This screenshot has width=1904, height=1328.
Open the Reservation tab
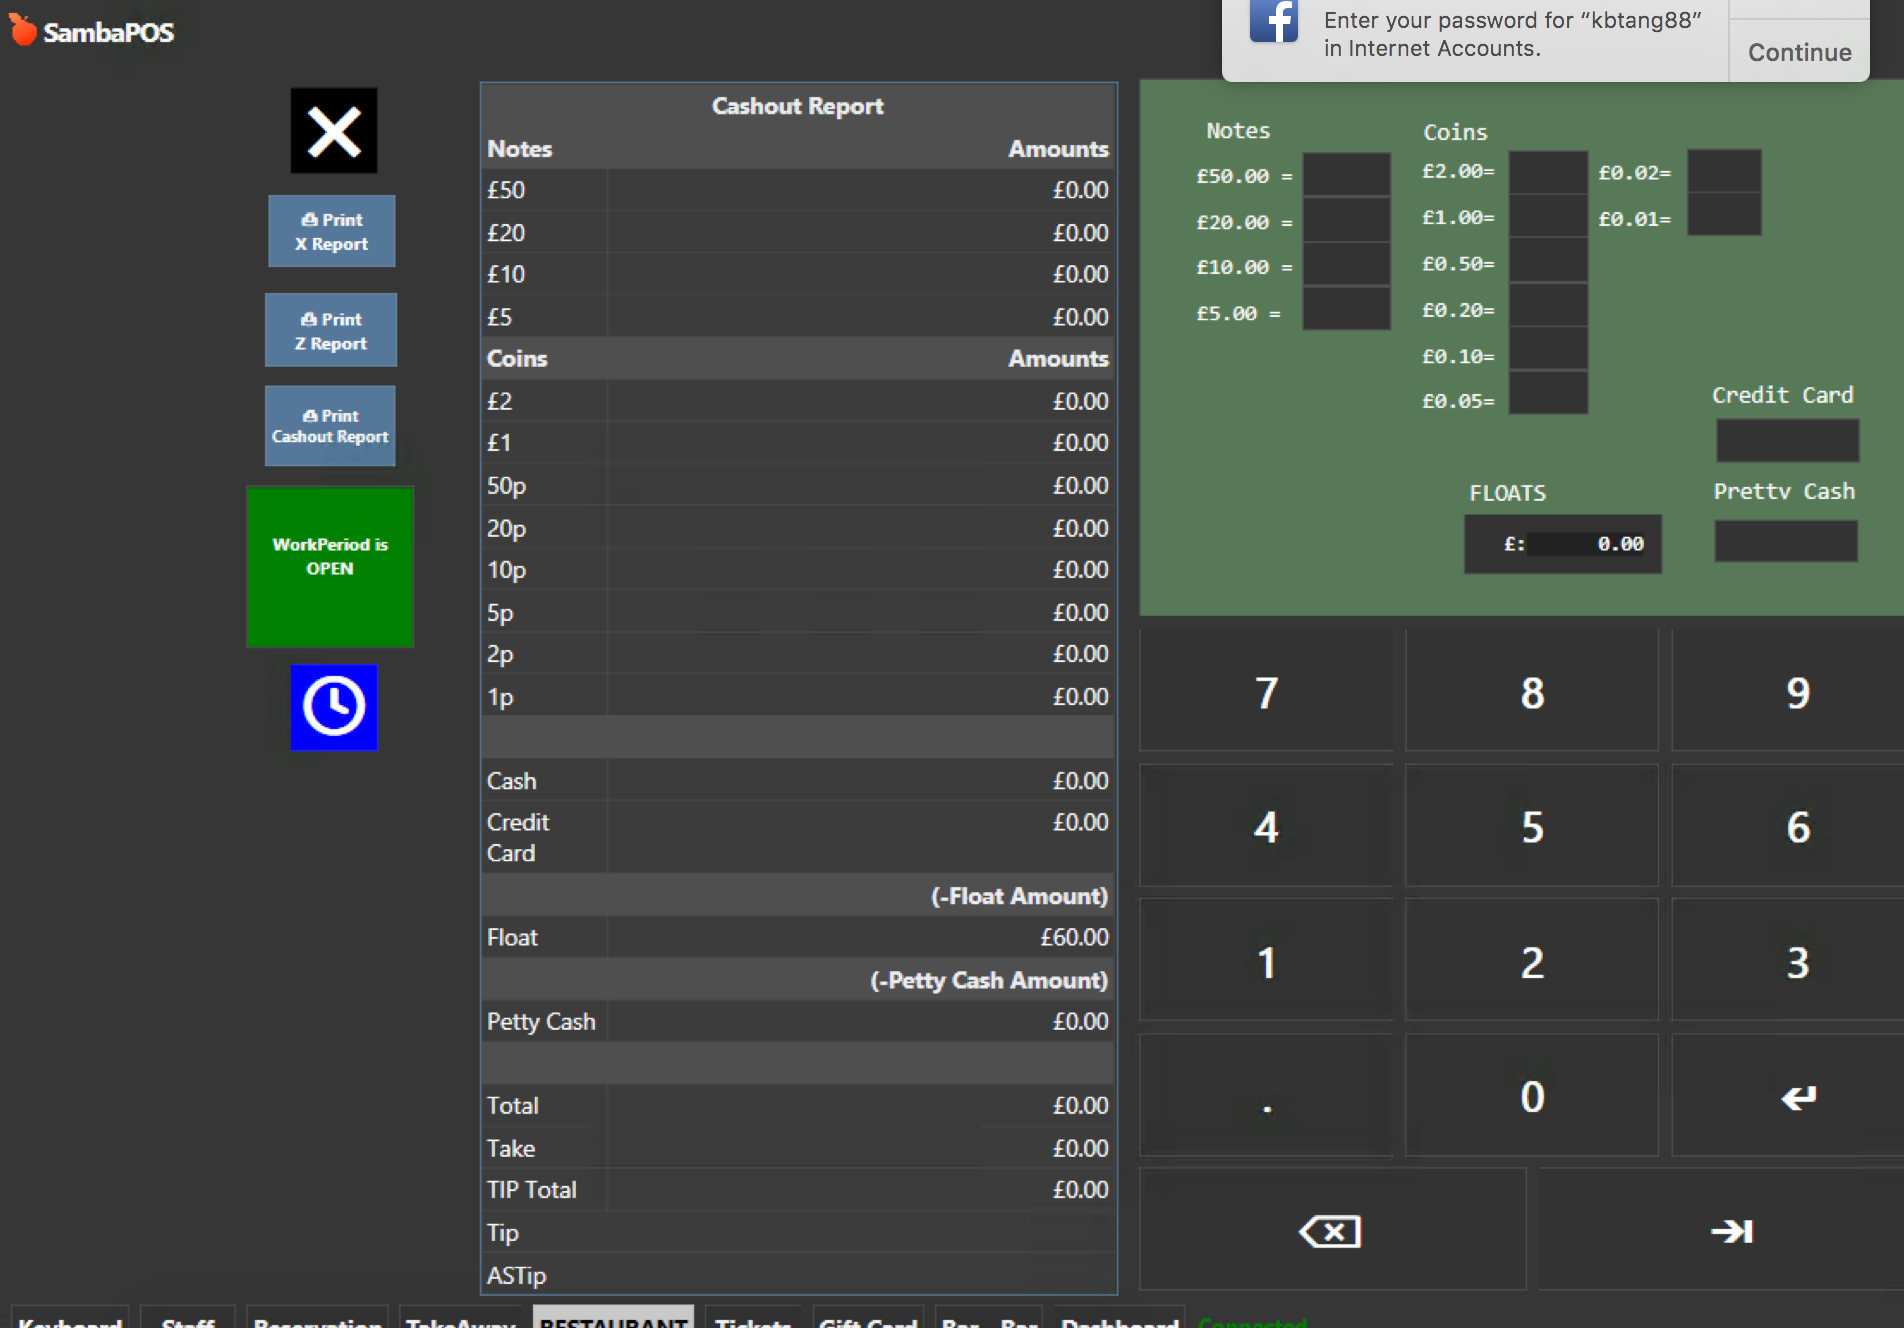pos(317,1319)
